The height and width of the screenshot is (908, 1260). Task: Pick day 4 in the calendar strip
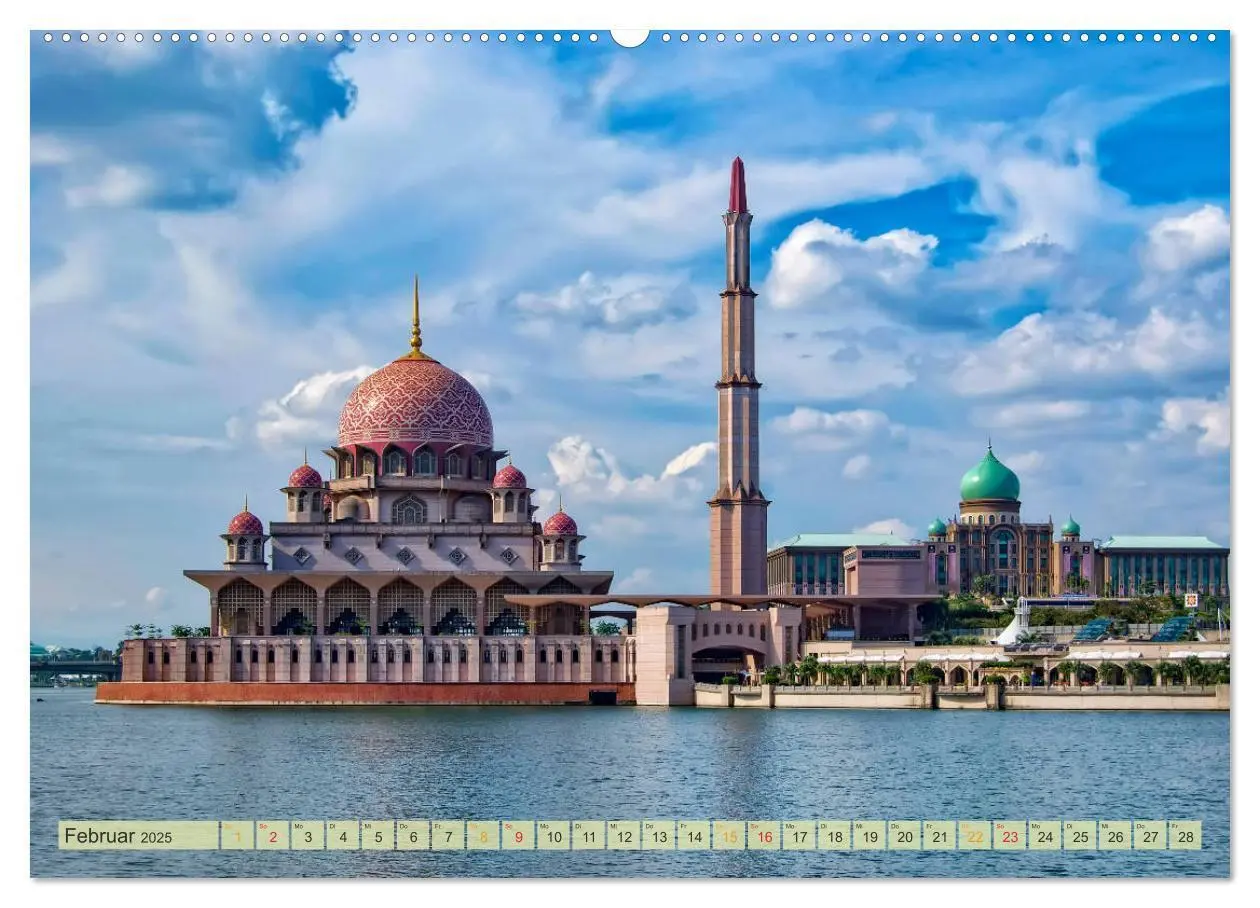(342, 835)
